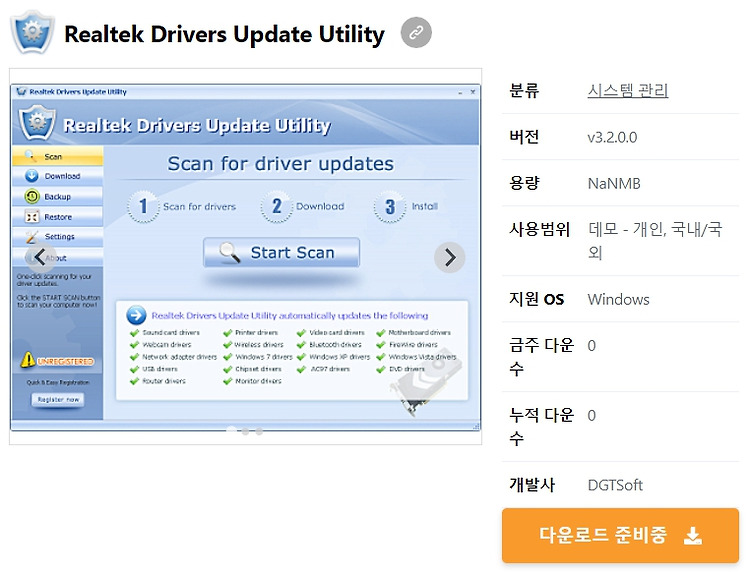
Task: Click the 지원 OS label
Action: coord(537,299)
